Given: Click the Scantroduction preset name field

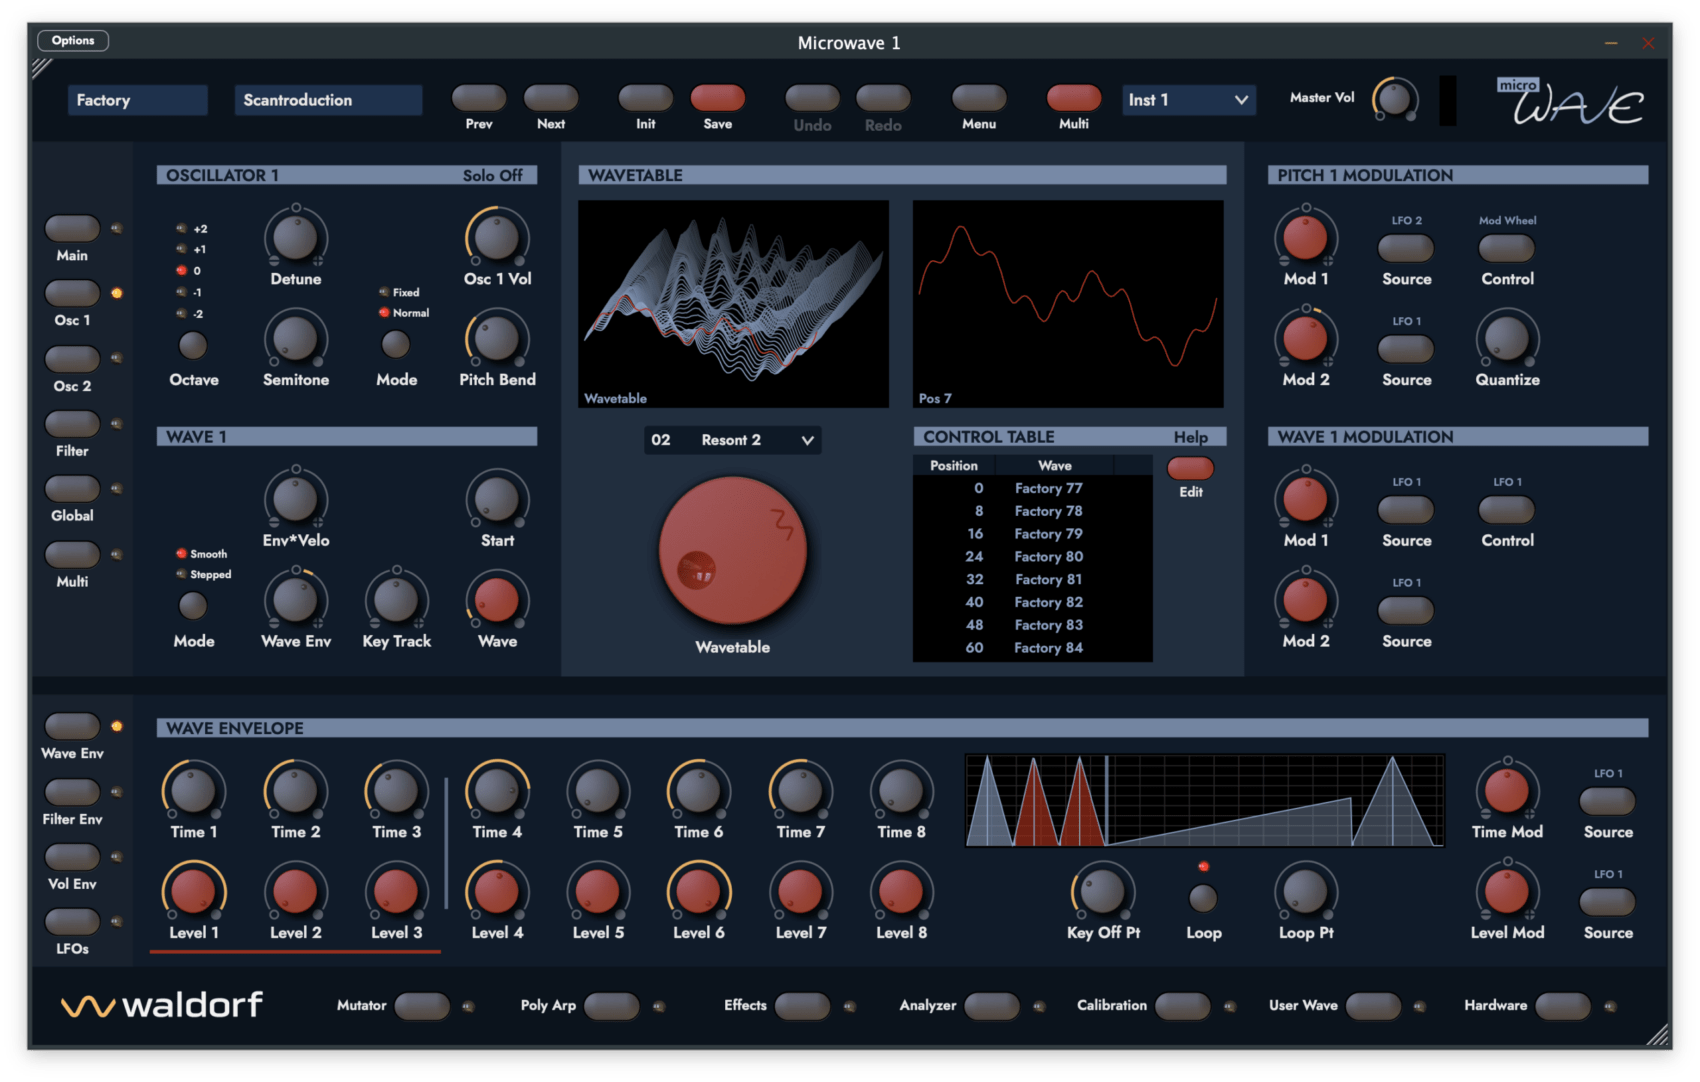Looking at the screenshot, I should pyautogui.click(x=328, y=100).
